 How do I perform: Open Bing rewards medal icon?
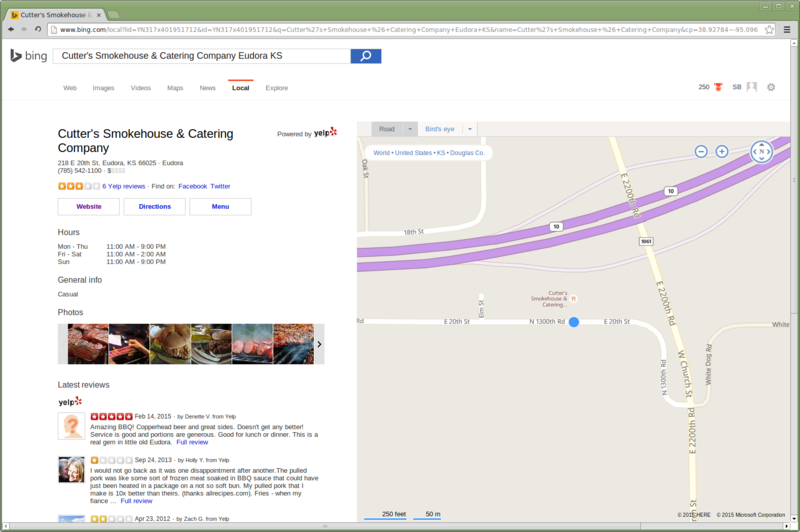[718, 87]
